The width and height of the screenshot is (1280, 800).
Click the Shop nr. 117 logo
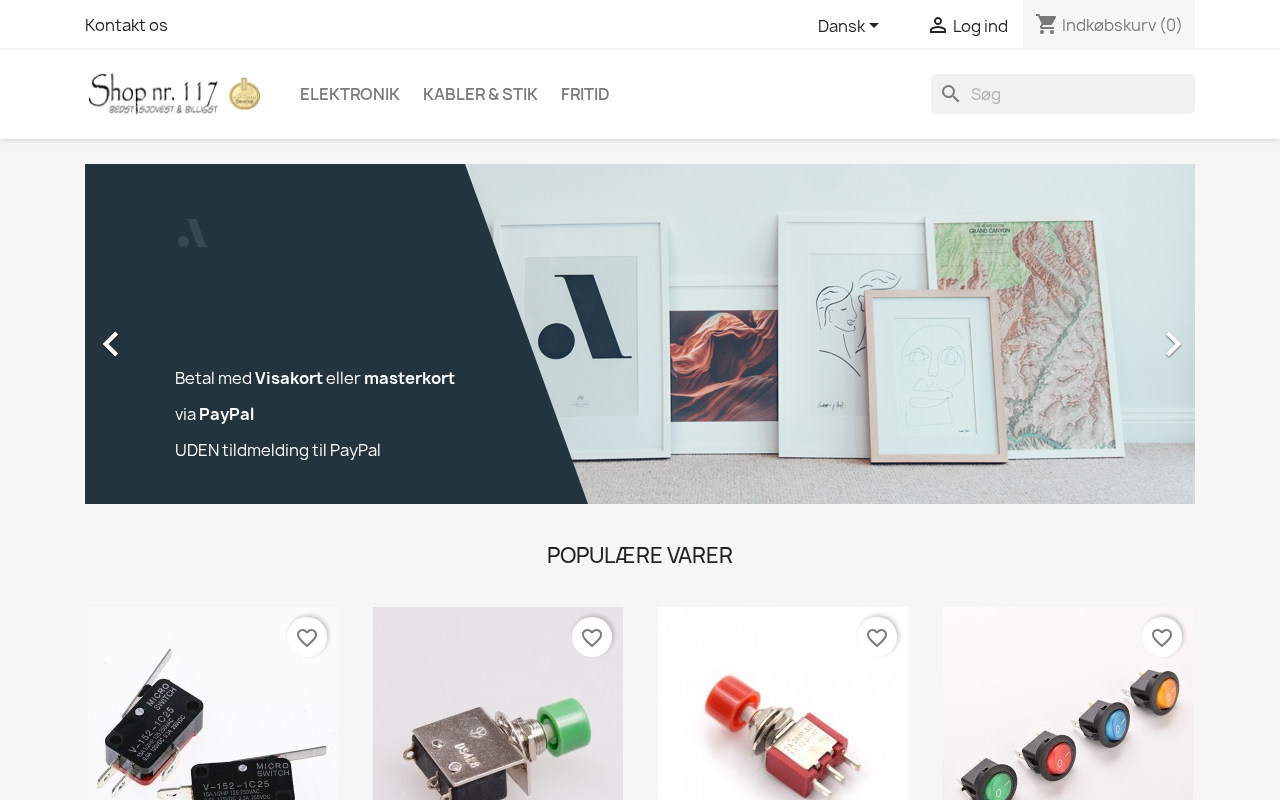click(174, 94)
